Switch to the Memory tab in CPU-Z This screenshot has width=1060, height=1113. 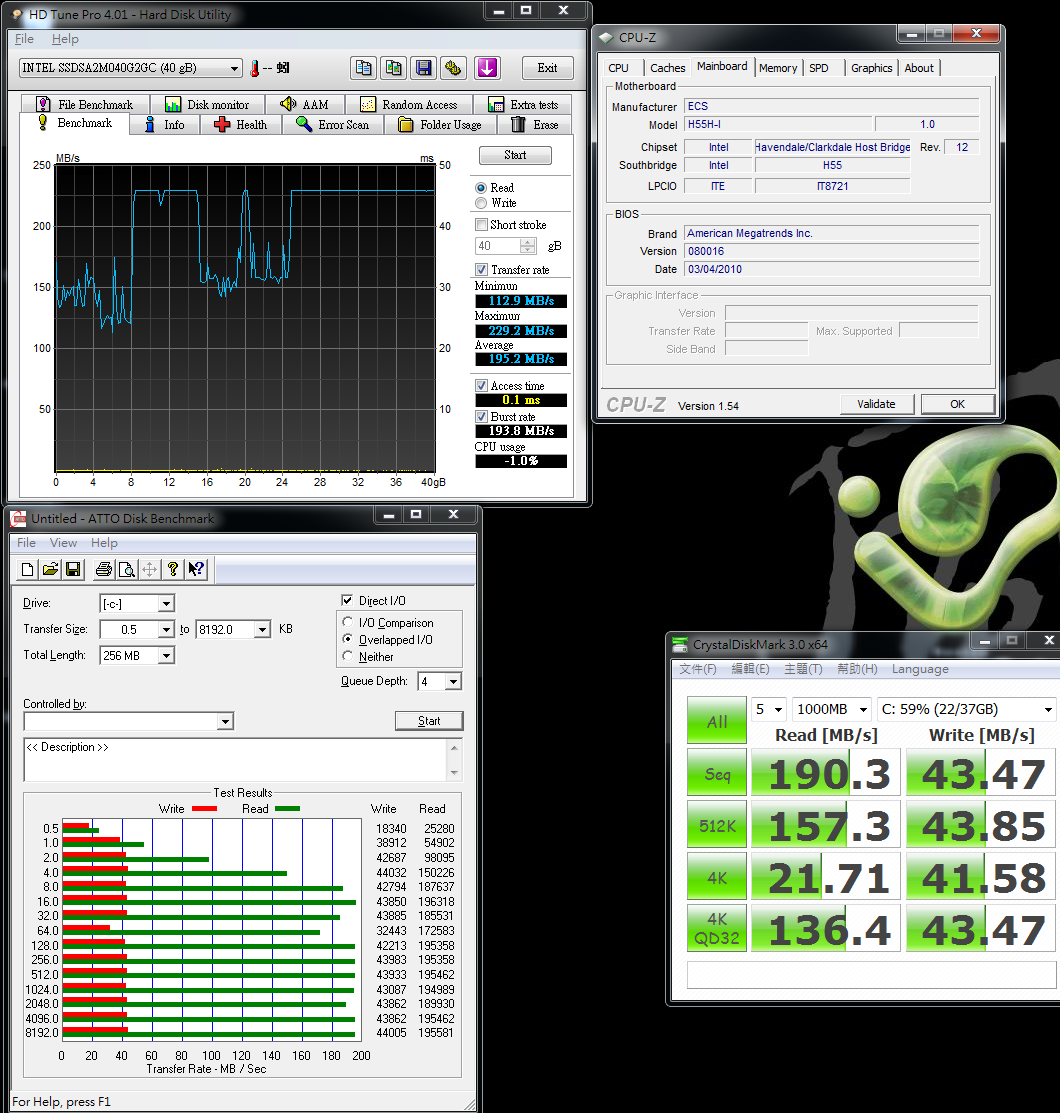(778, 67)
